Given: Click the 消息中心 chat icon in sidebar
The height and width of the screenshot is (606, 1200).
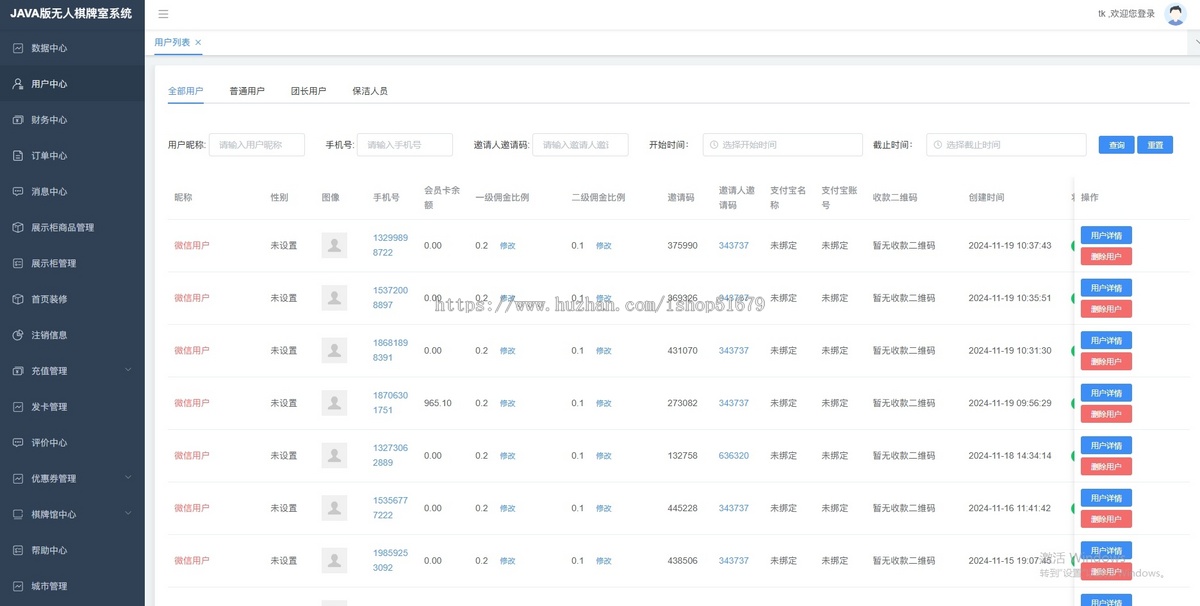Looking at the screenshot, I should click(18, 191).
